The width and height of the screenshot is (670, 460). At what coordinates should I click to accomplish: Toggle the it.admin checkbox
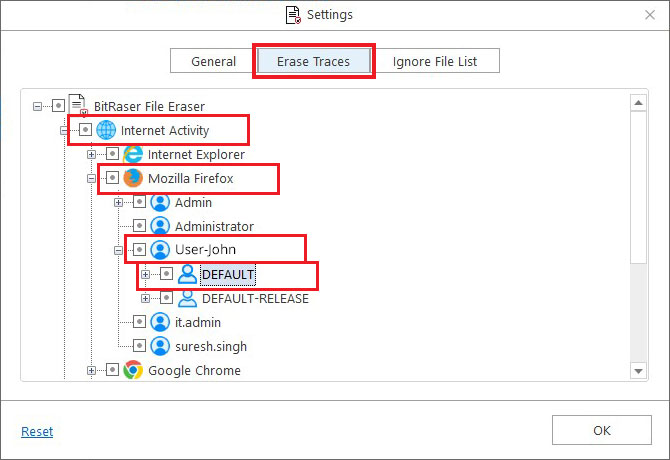tap(139, 322)
